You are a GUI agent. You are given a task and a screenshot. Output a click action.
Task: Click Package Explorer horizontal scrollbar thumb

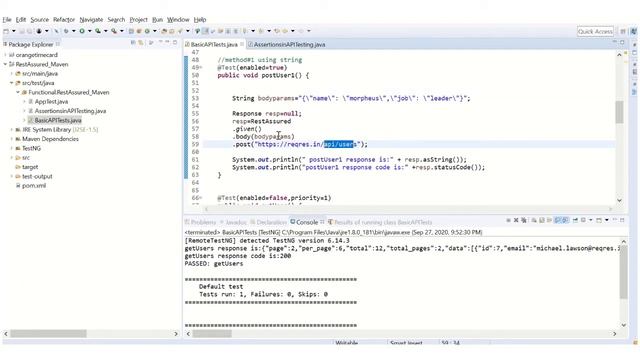point(48,333)
